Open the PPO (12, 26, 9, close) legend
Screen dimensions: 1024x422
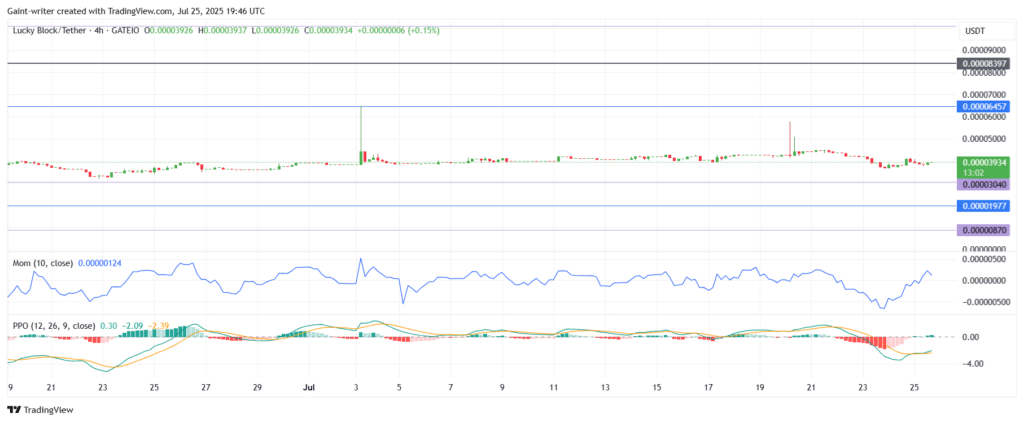(x=54, y=325)
